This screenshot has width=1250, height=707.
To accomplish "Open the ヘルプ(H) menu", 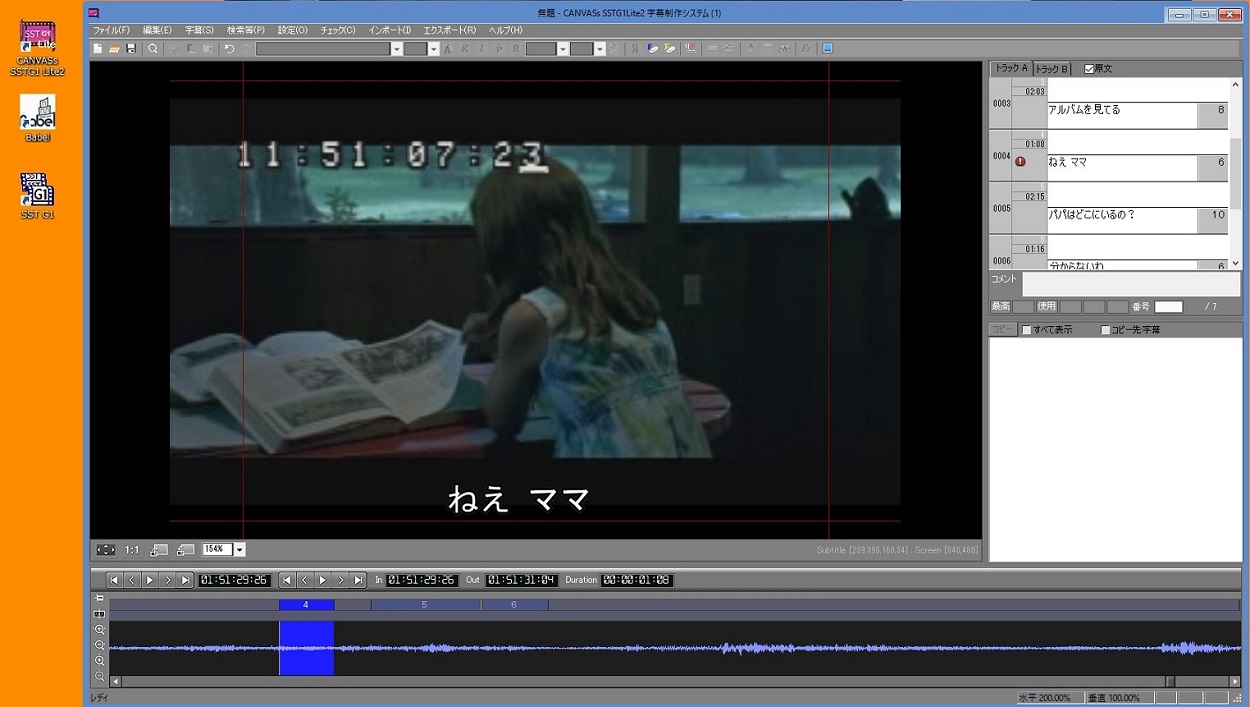I will [505, 31].
